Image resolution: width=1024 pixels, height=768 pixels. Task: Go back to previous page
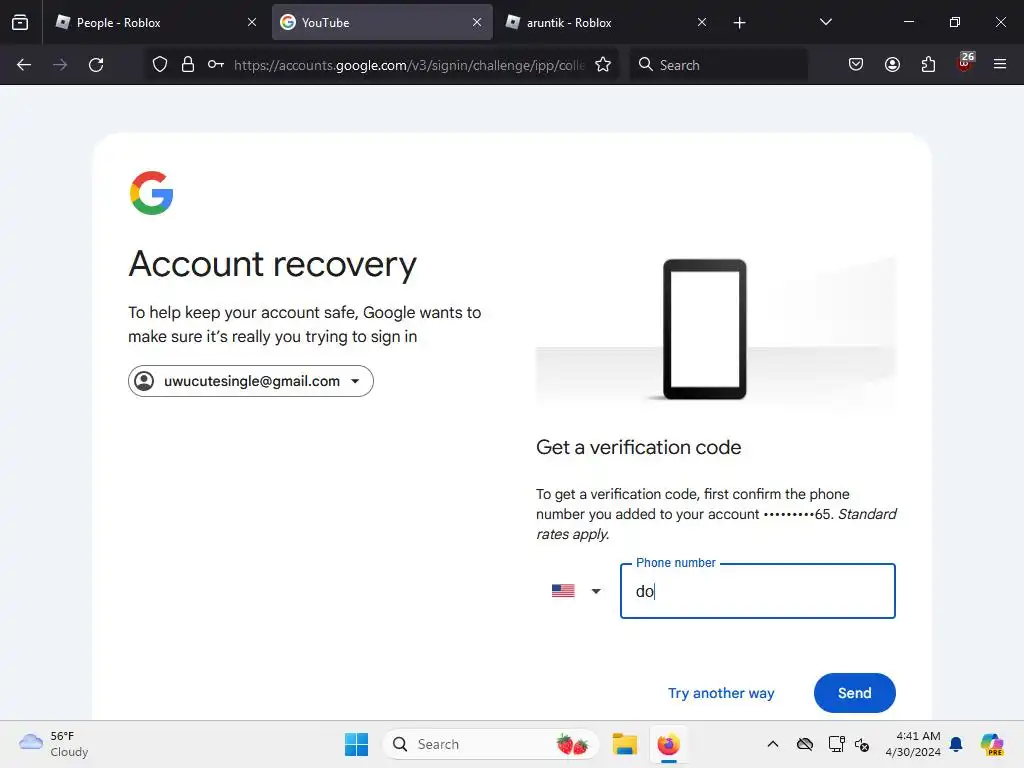pos(24,65)
